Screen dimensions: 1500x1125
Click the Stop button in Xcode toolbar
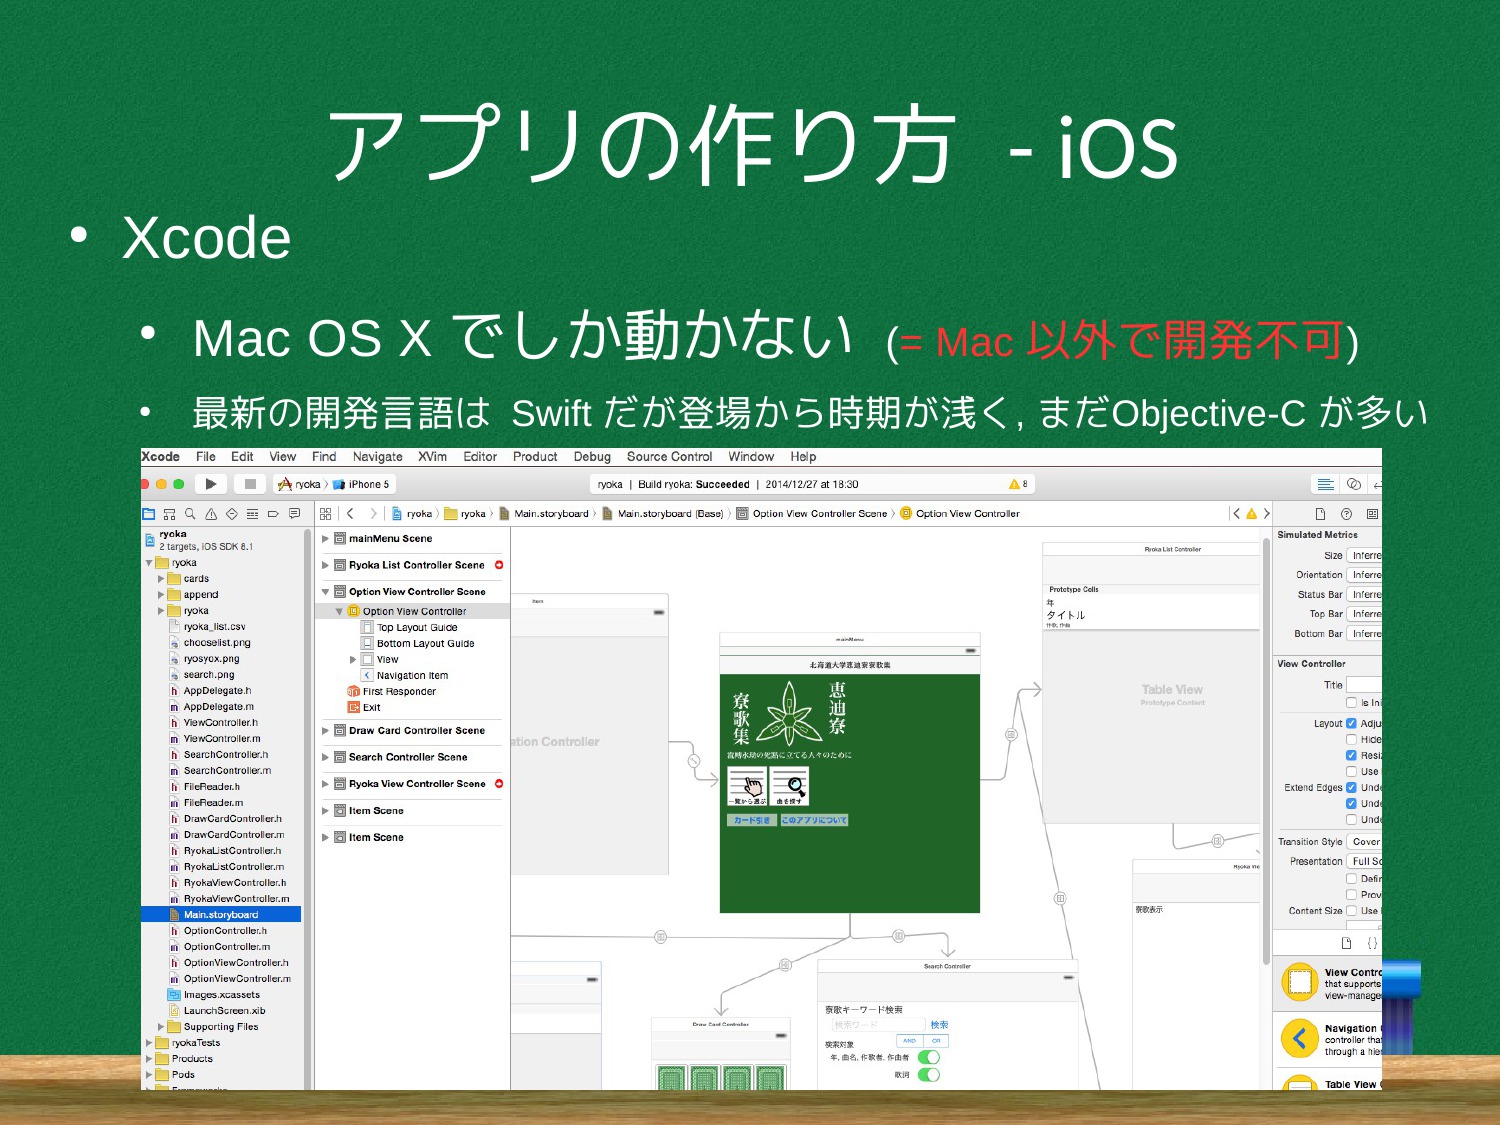[x=250, y=484]
